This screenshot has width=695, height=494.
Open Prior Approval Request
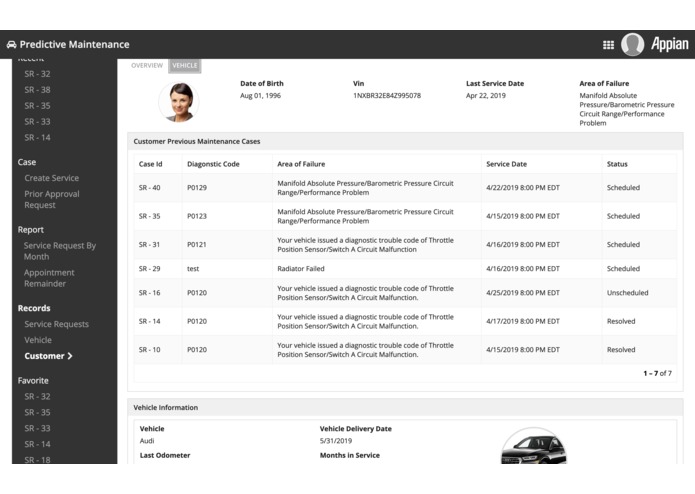click(x=52, y=199)
